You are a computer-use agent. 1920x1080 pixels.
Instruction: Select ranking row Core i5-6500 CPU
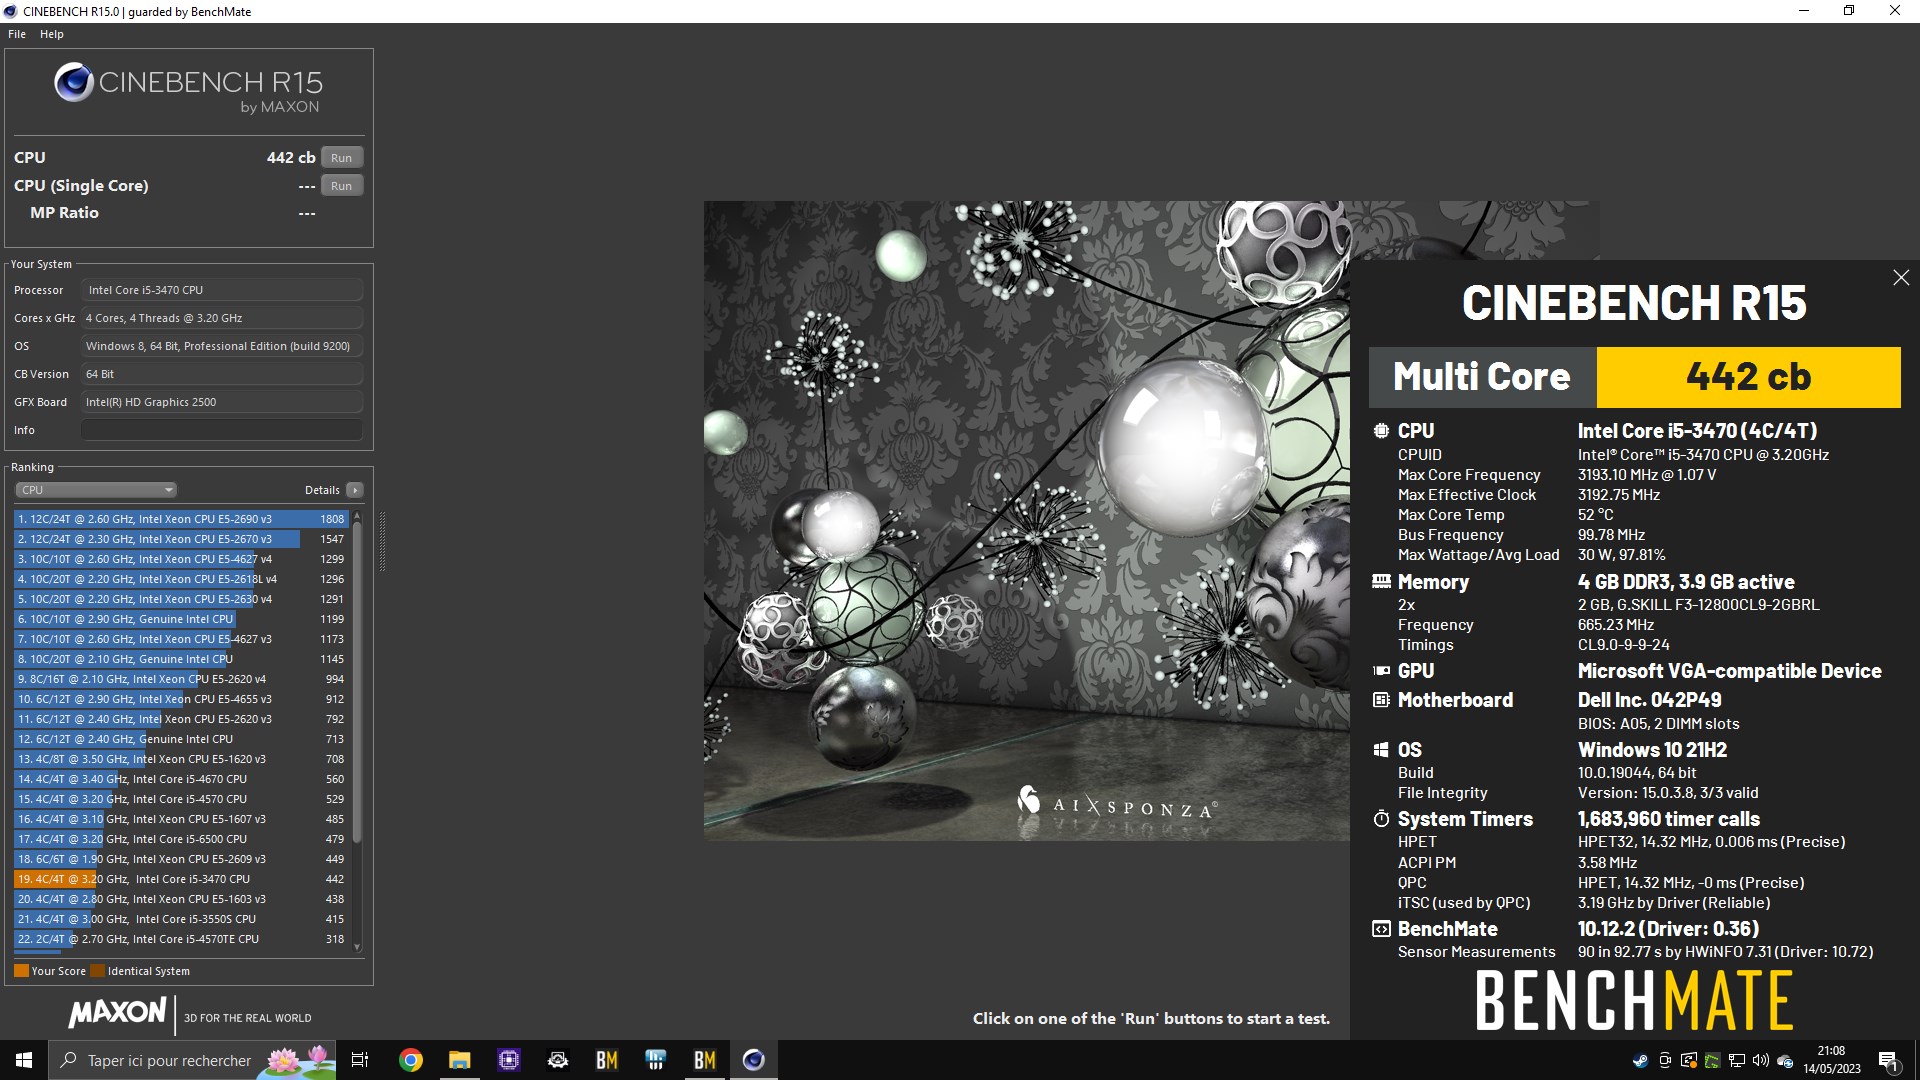click(x=181, y=839)
